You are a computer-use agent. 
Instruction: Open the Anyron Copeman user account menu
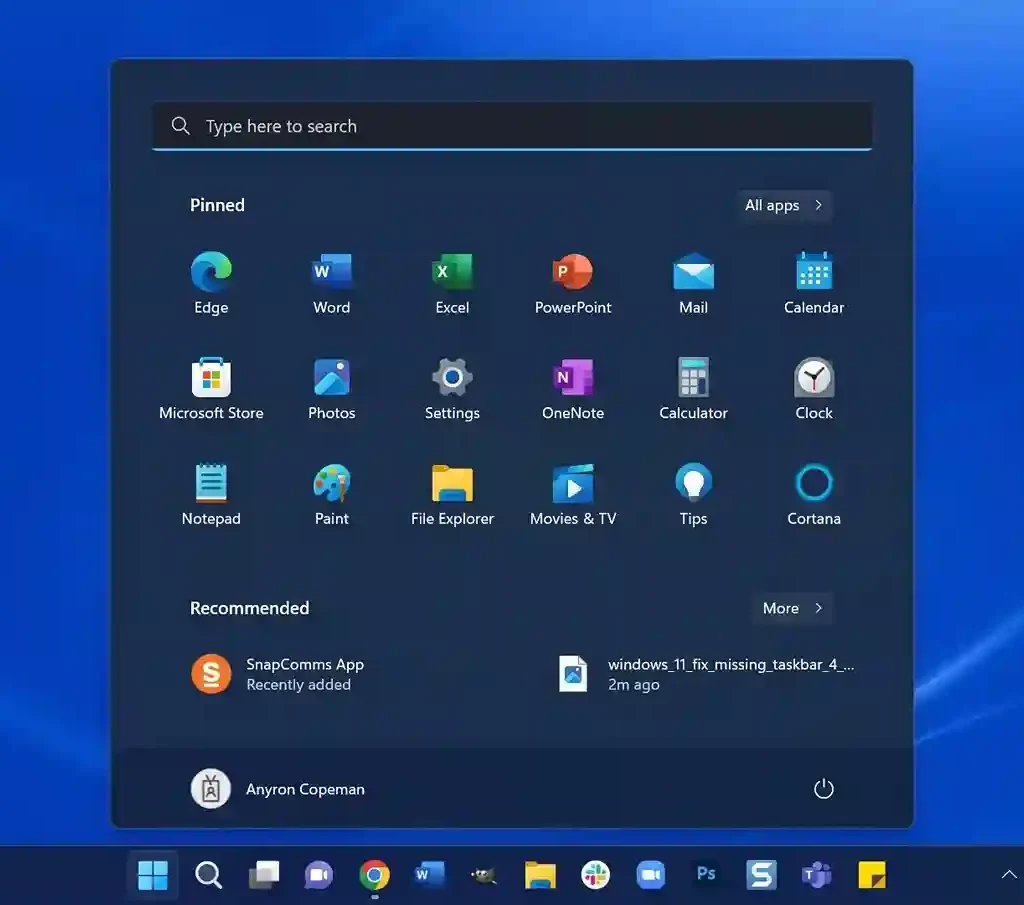point(278,789)
